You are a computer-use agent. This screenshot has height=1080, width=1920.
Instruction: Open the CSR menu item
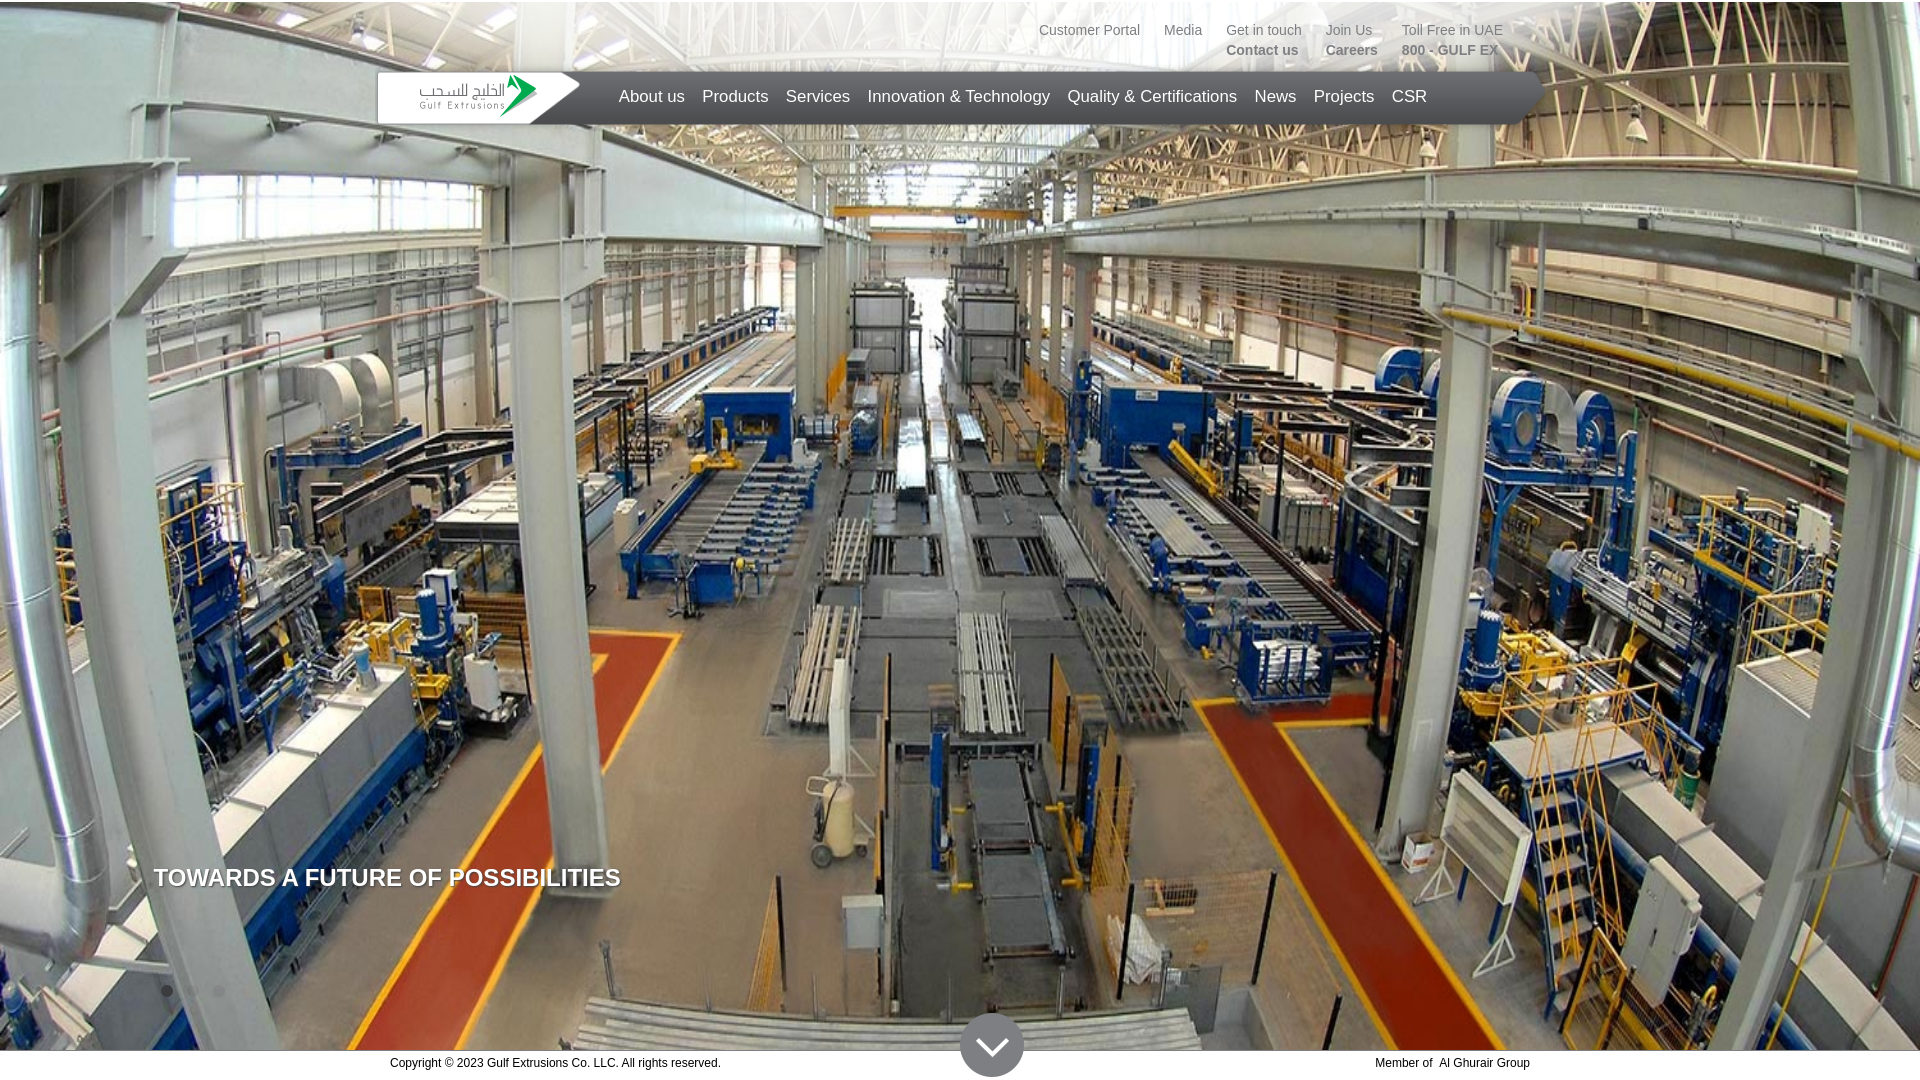(x=1409, y=97)
